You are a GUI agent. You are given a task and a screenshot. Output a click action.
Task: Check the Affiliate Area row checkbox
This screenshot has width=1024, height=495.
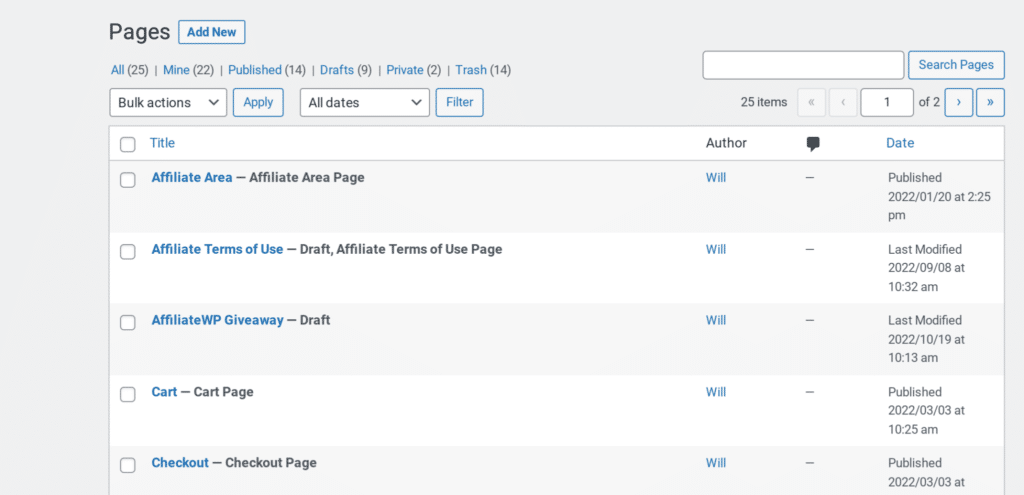[128, 180]
